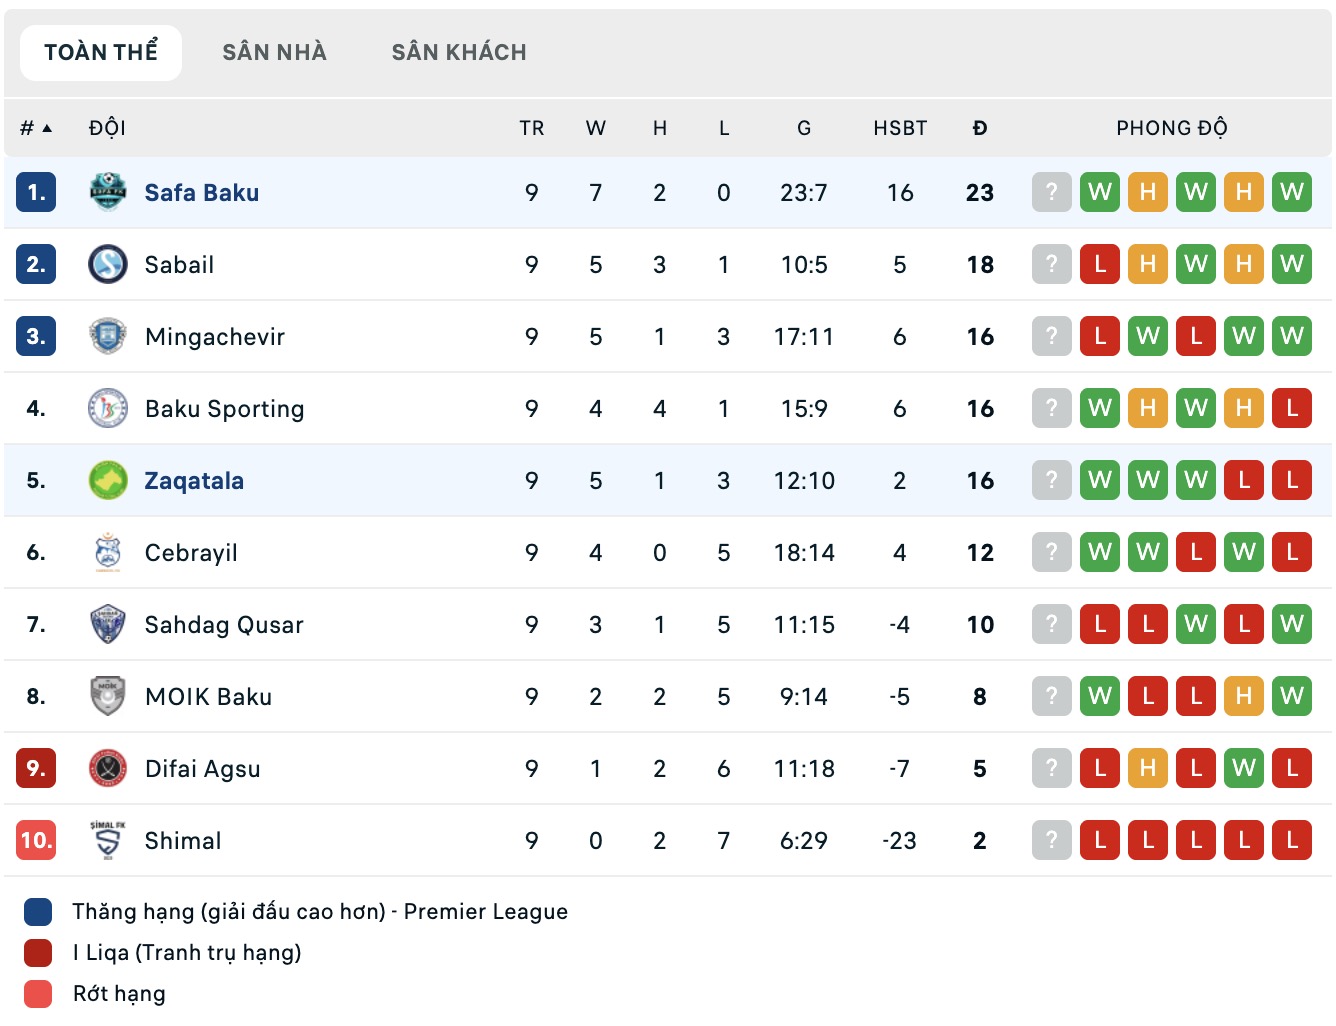Reveal Cebrayil's hidden next match badge
The width and height of the screenshot is (1336, 1026).
pyautogui.click(x=1051, y=552)
